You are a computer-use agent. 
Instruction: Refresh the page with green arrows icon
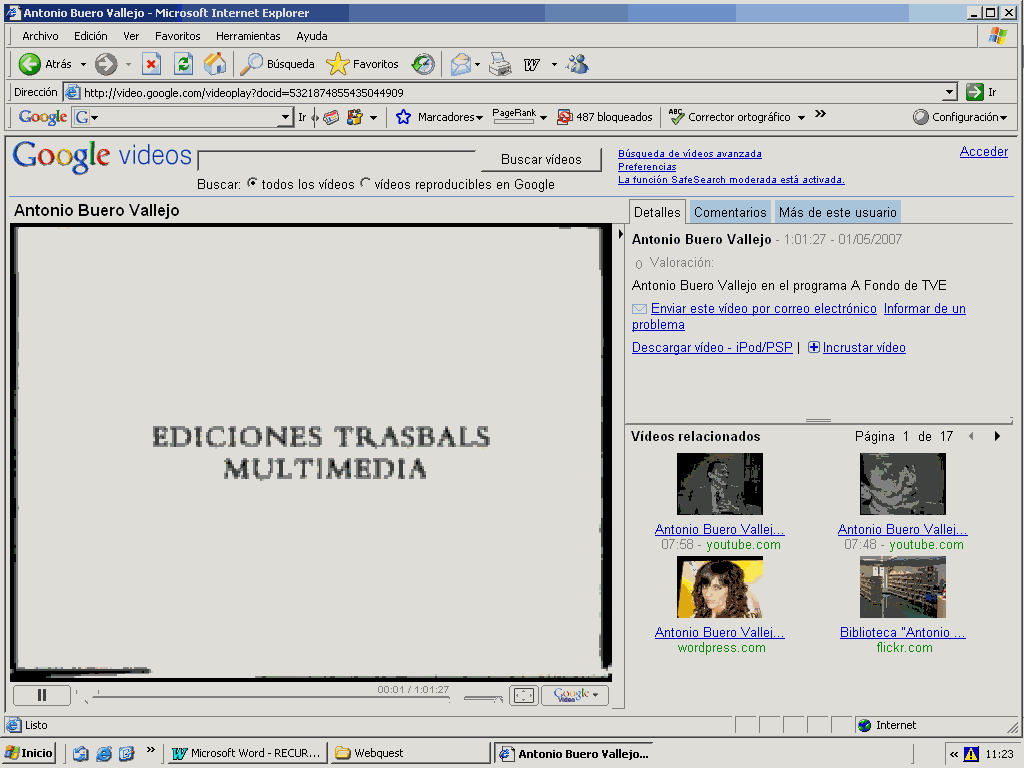(x=184, y=64)
